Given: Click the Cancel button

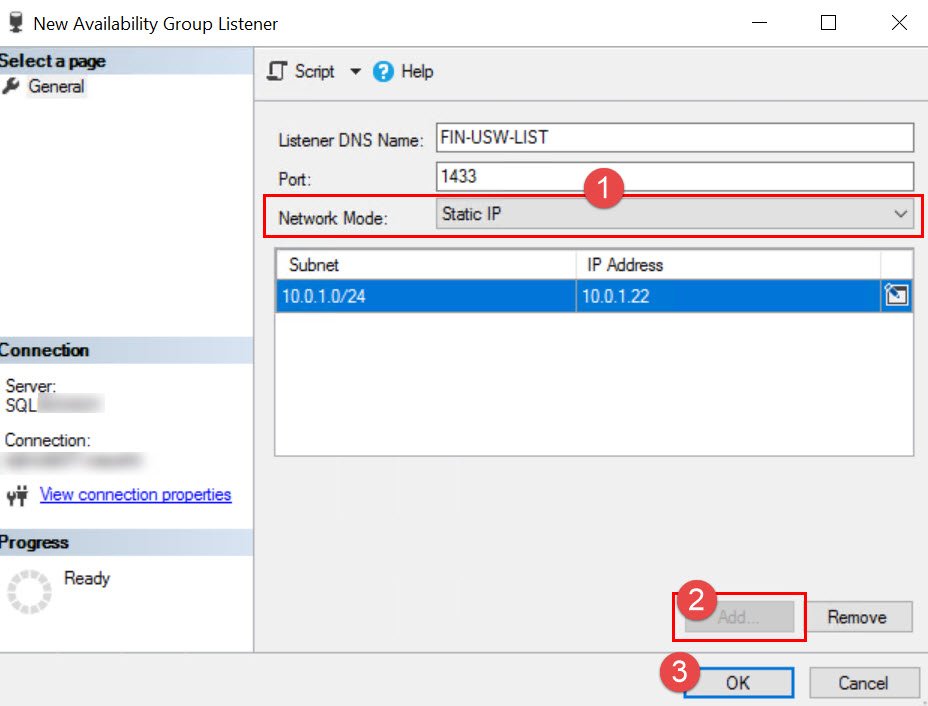Looking at the screenshot, I should (x=863, y=683).
